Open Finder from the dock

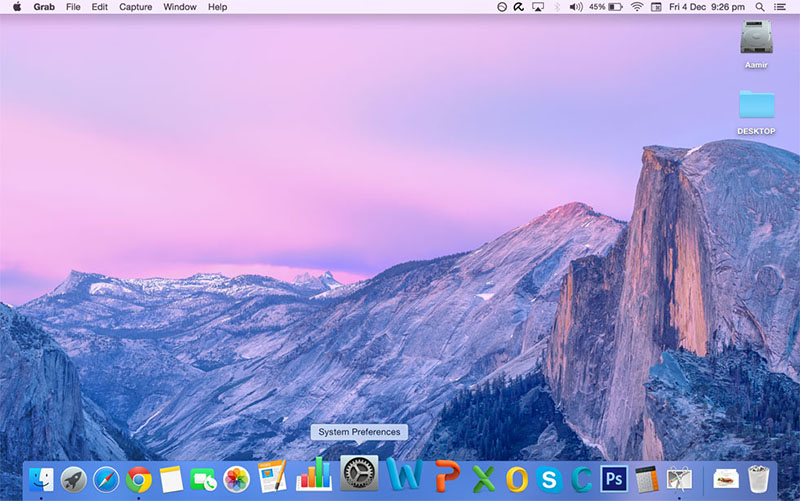pos(41,479)
